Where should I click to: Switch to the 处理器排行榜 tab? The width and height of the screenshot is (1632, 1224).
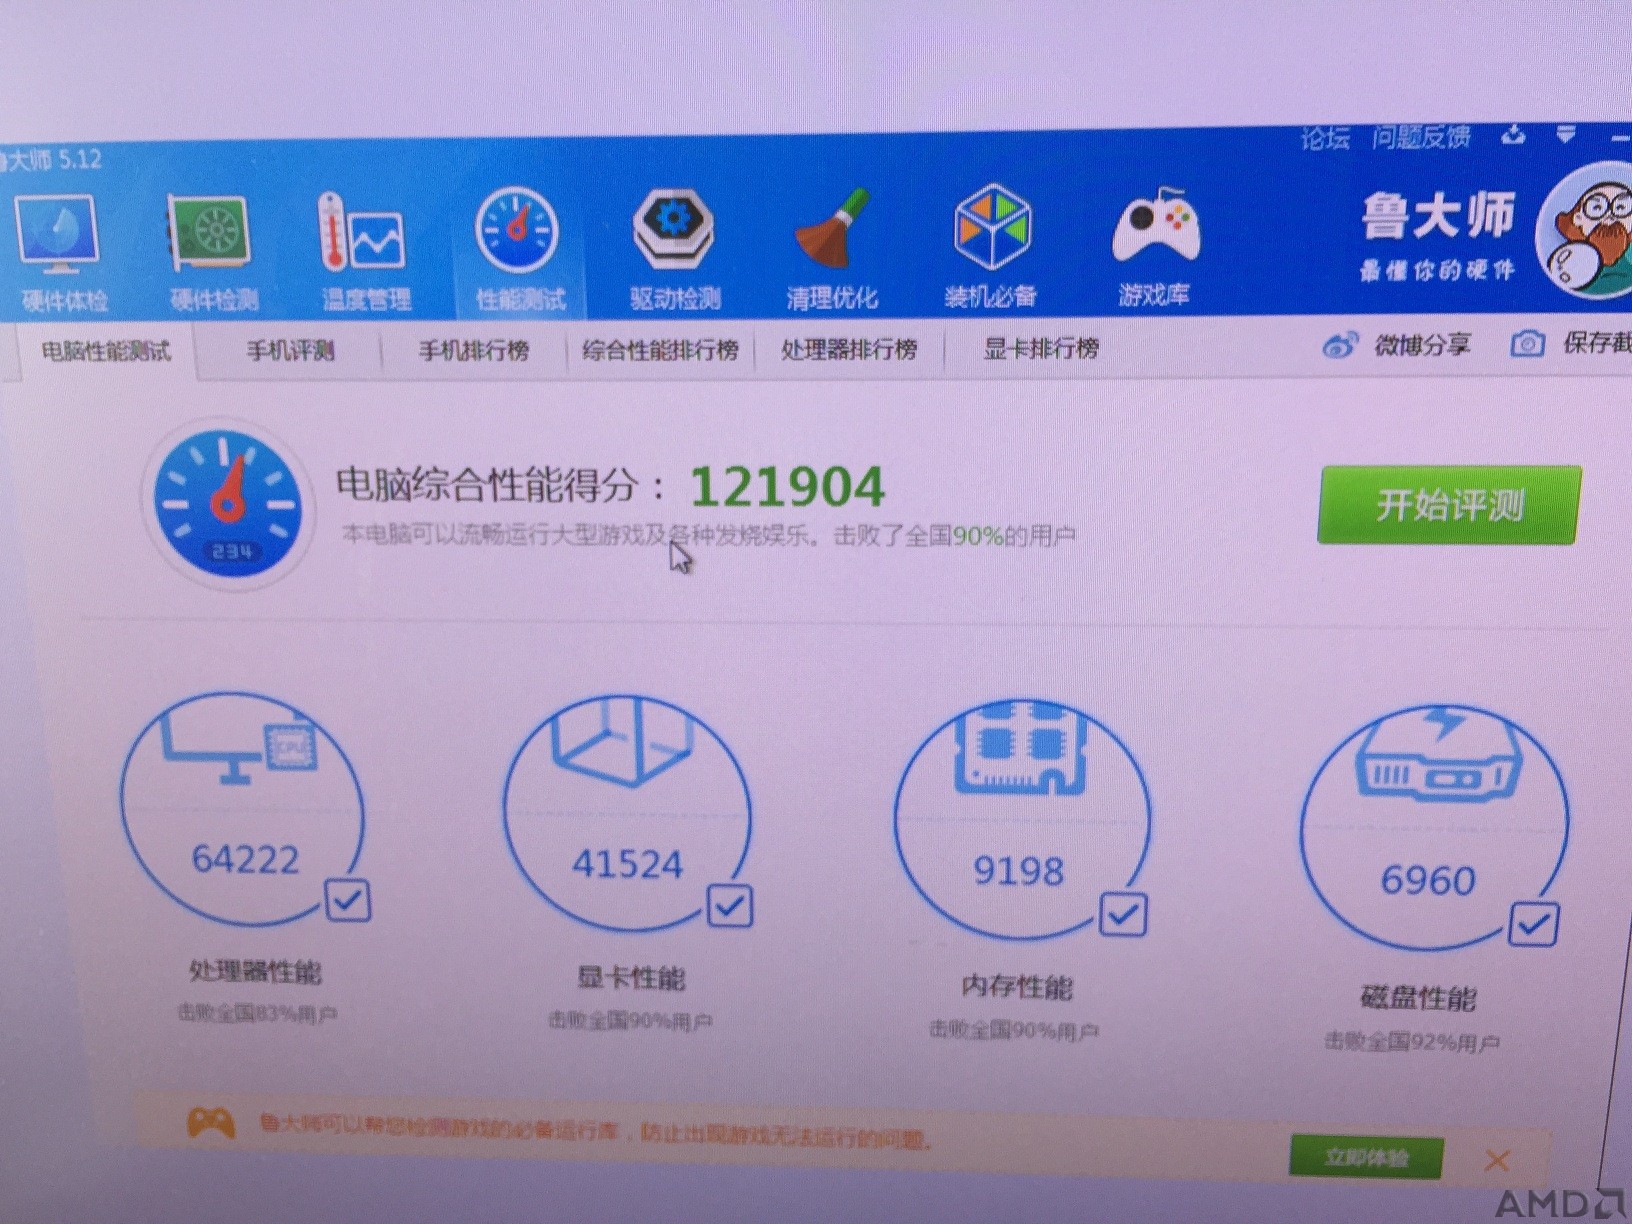[849, 349]
